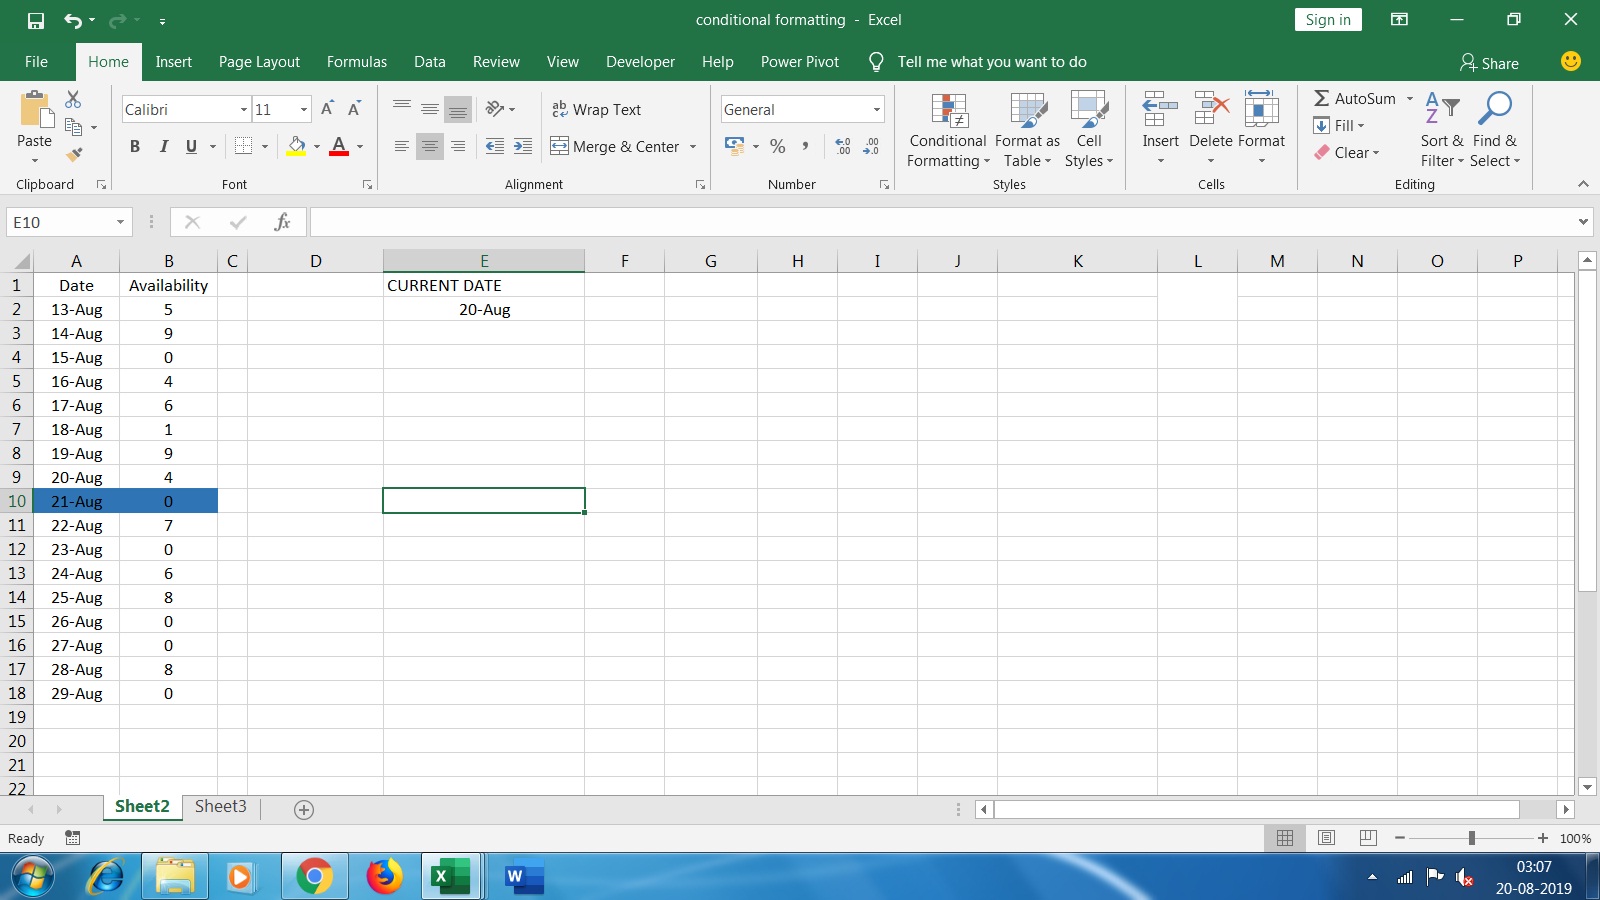Click the Center alignment icon
The width and height of the screenshot is (1600, 900).
[x=430, y=146]
